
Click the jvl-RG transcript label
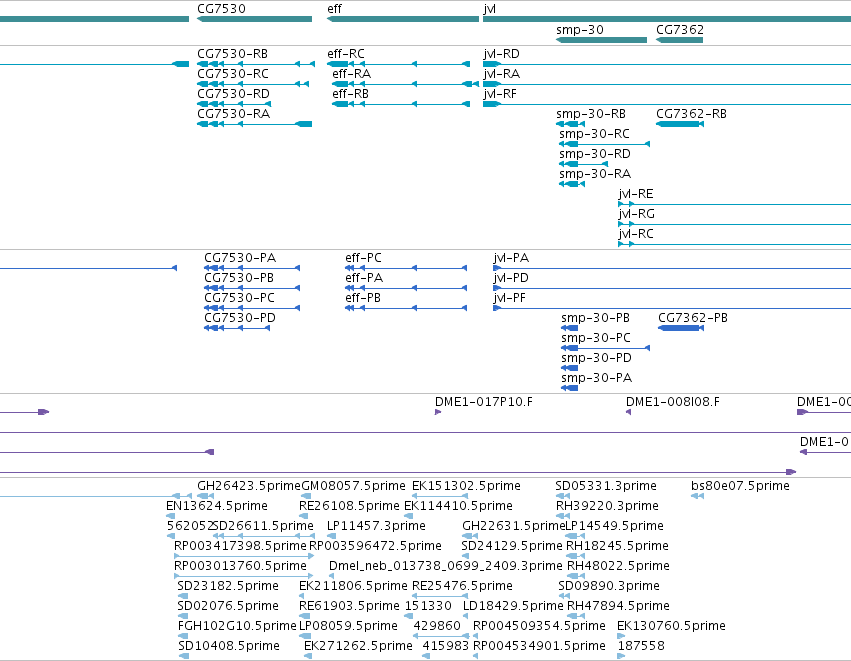point(637,214)
